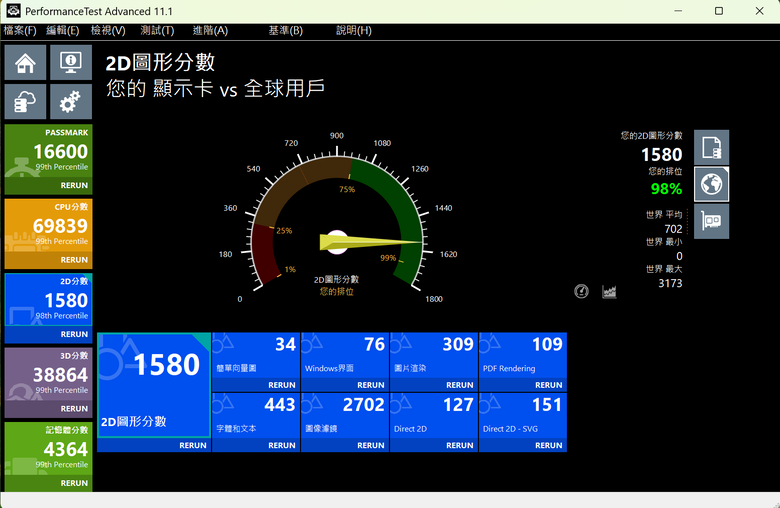Open the 測試(T) menu
Image resolution: width=780 pixels, height=508 pixels.
pos(157,30)
